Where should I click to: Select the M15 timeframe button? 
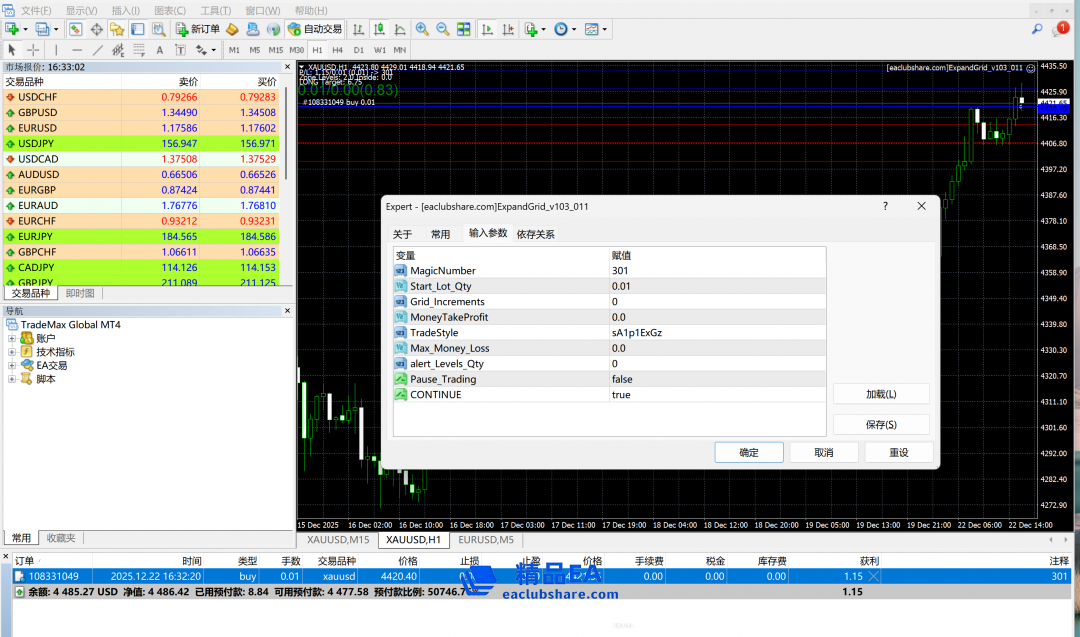click(x=275, y=50)
